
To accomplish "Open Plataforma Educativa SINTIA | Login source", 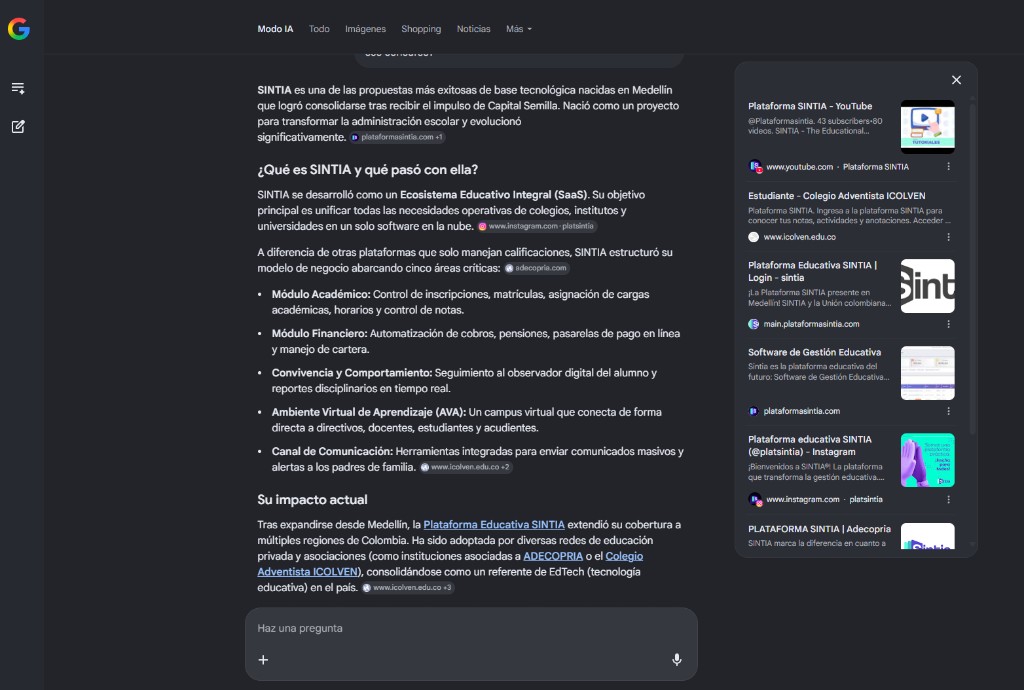I will click(x=812, y=271).
